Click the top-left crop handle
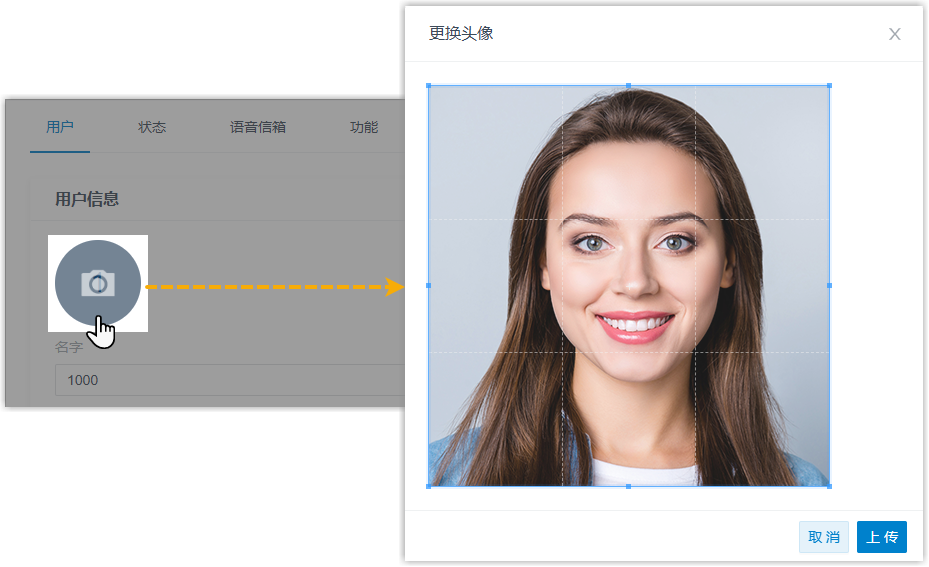 tap(429, 86)
